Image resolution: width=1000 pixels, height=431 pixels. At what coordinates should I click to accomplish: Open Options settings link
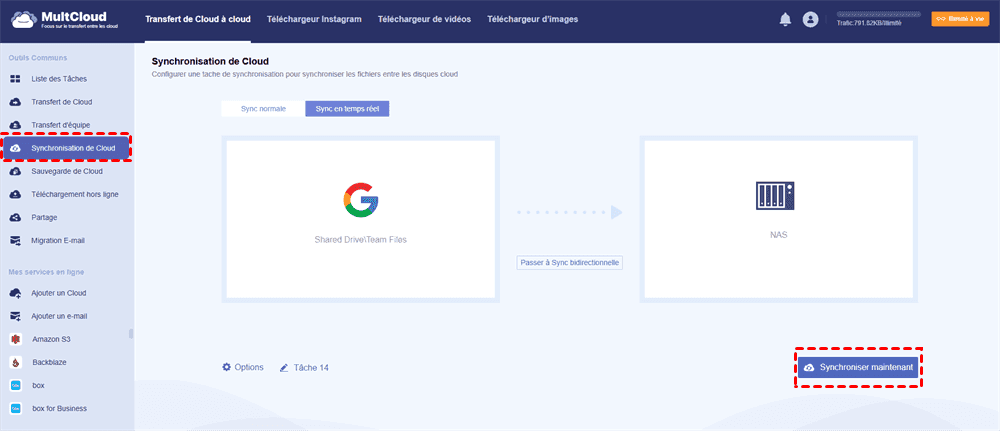click(243, 367)
